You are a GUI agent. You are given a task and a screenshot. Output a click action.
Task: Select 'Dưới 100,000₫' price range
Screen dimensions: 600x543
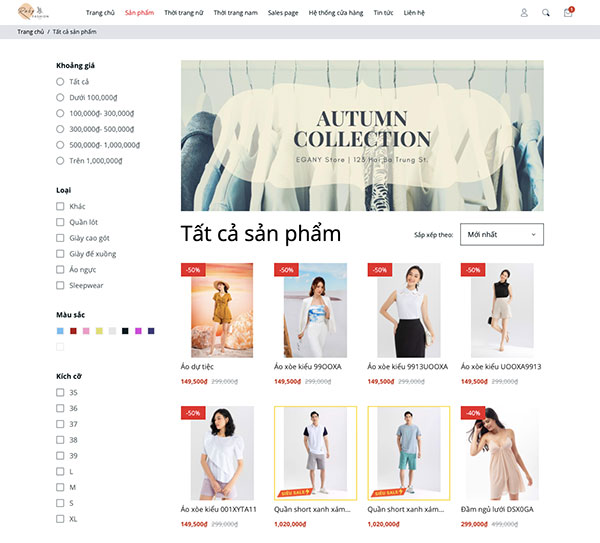60,98
